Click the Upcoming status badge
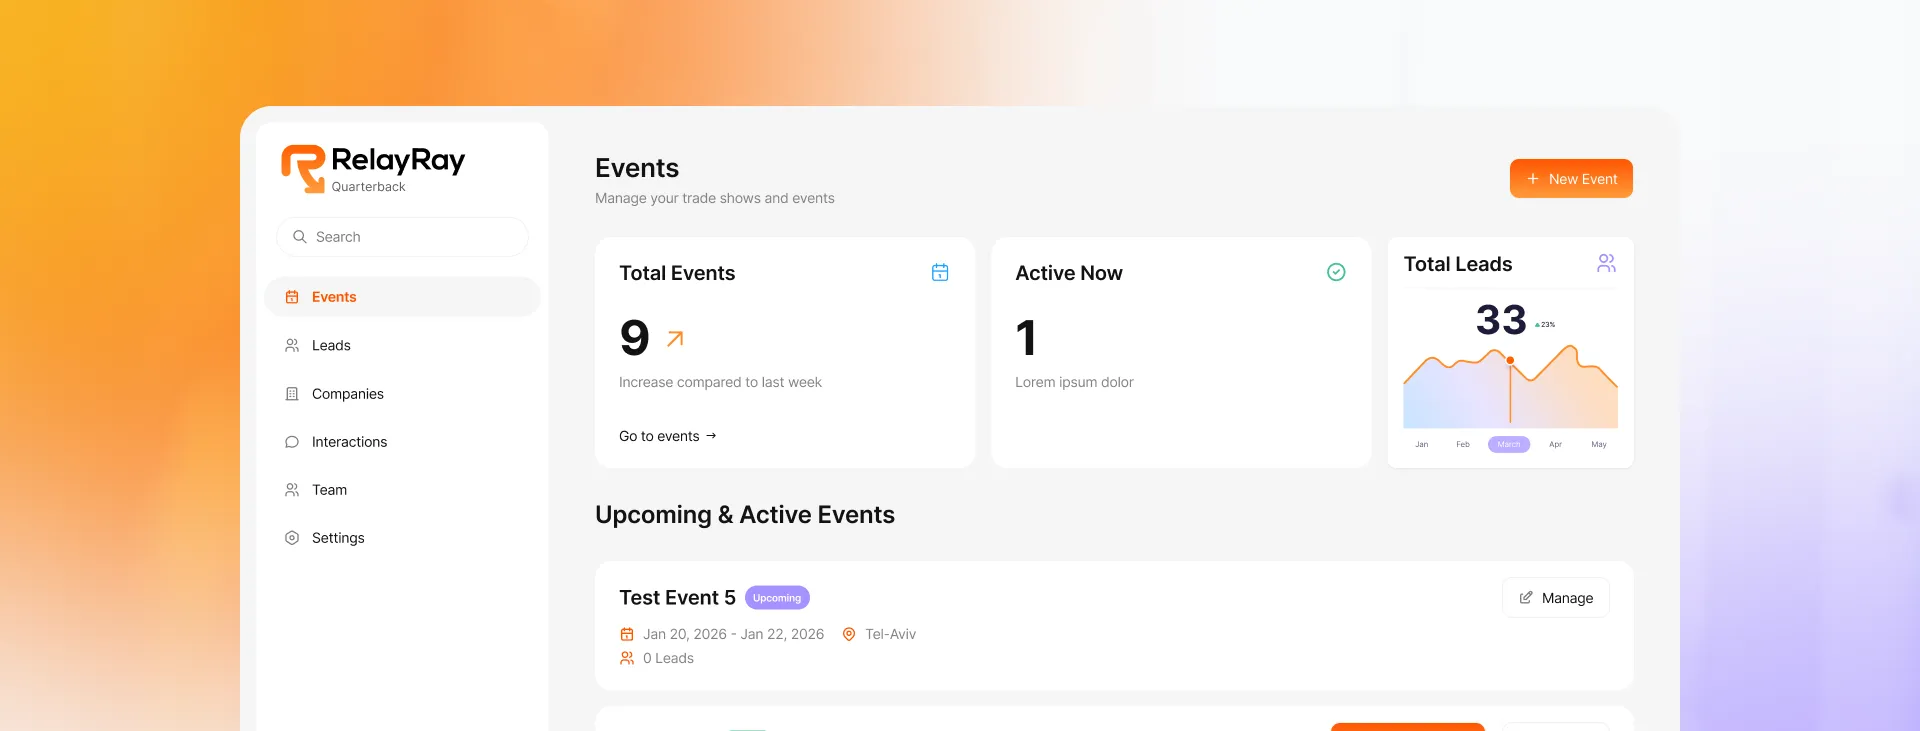This screenshot has width=1920, height=731. [x=777, y=598]
